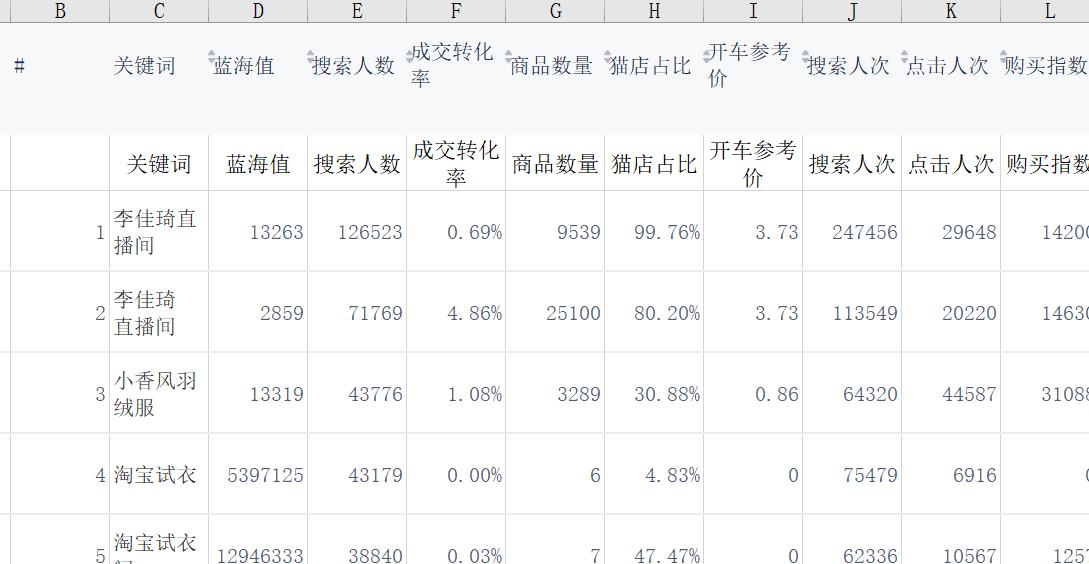
Task: Select row 1 keyword cell 李佳琦直播间
Action: (159, 231)
